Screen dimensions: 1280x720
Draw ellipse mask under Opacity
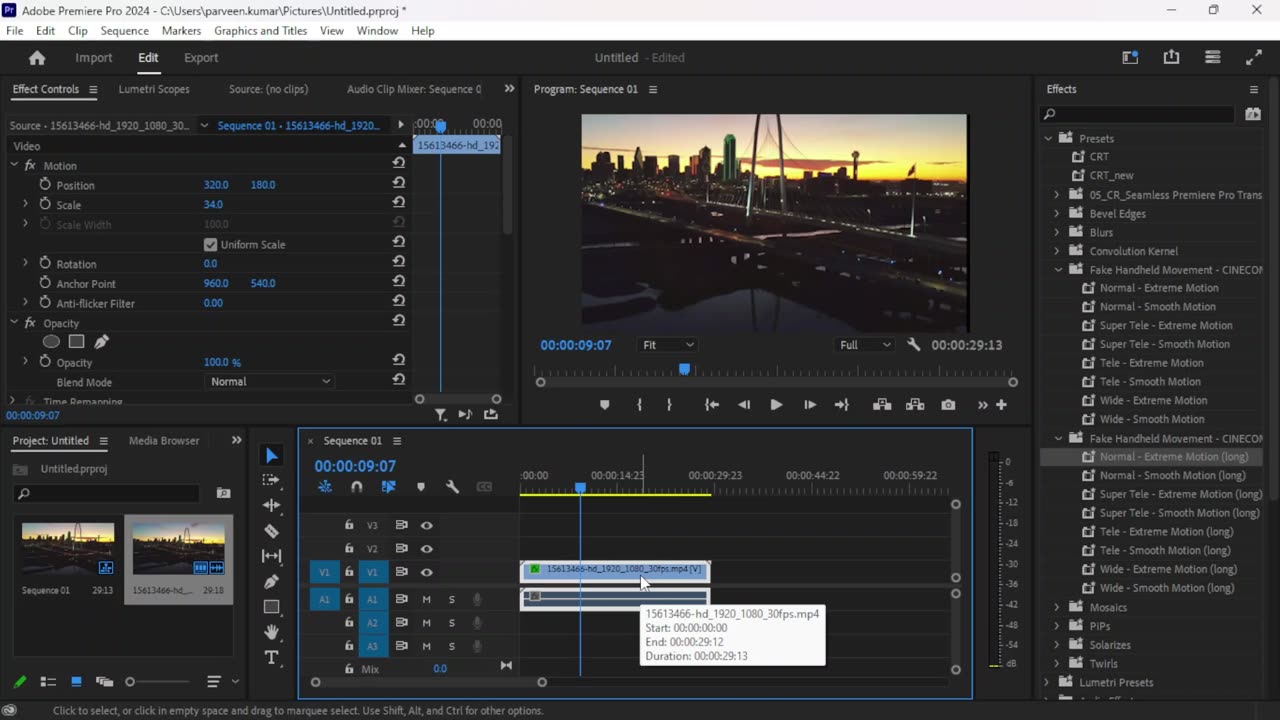pyautogui.click(x=51, y=342)
